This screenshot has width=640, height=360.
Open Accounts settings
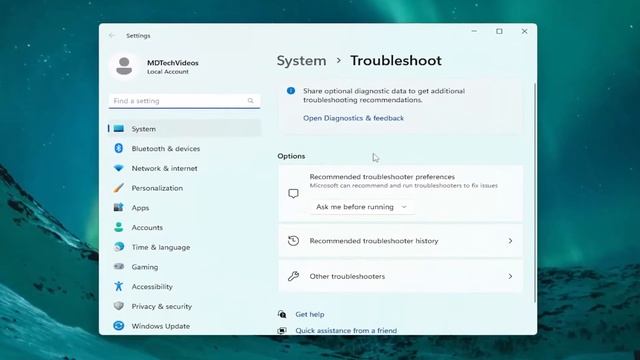tap(184, 227)
